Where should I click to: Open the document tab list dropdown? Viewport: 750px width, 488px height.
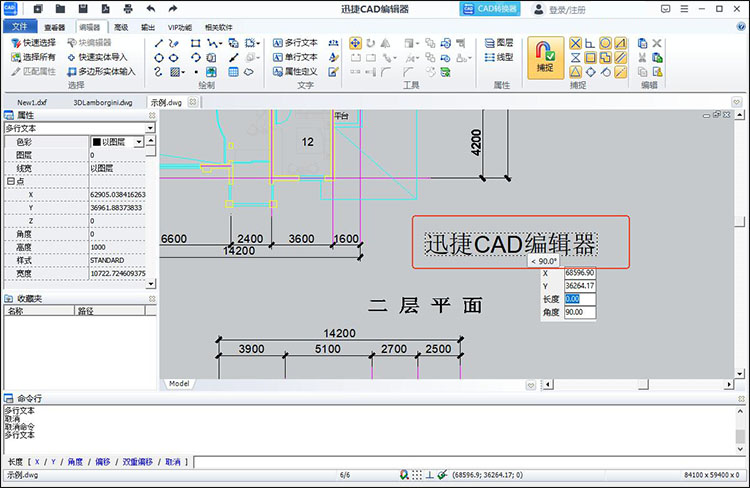(737, 102)
